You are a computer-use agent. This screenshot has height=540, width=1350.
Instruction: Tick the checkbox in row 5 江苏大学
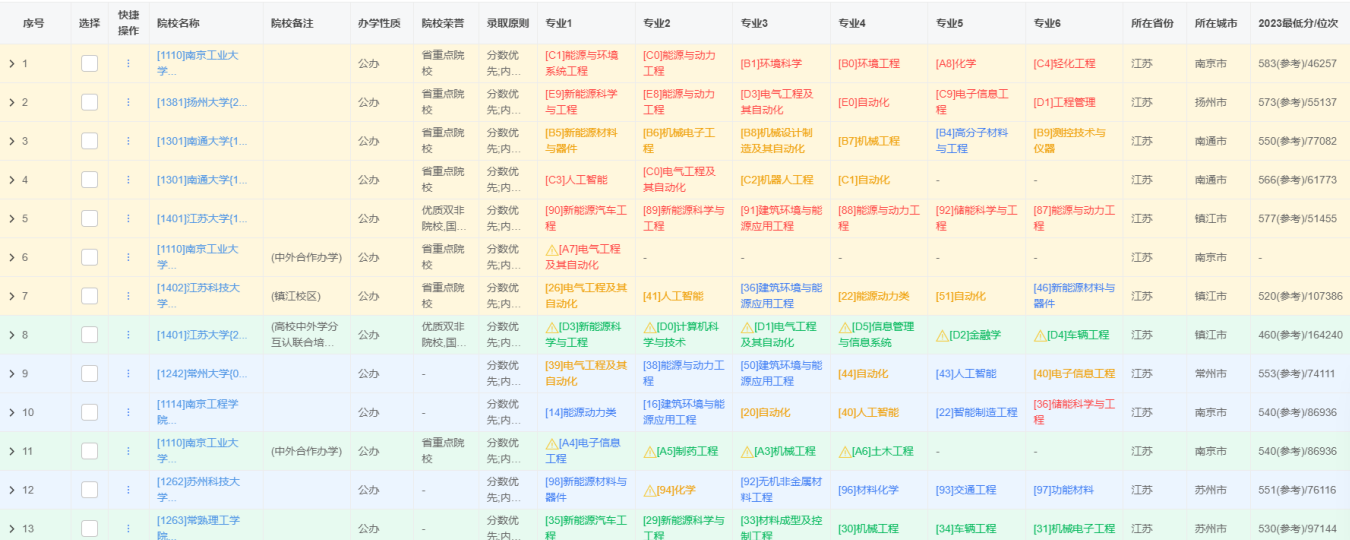point(90,218)
